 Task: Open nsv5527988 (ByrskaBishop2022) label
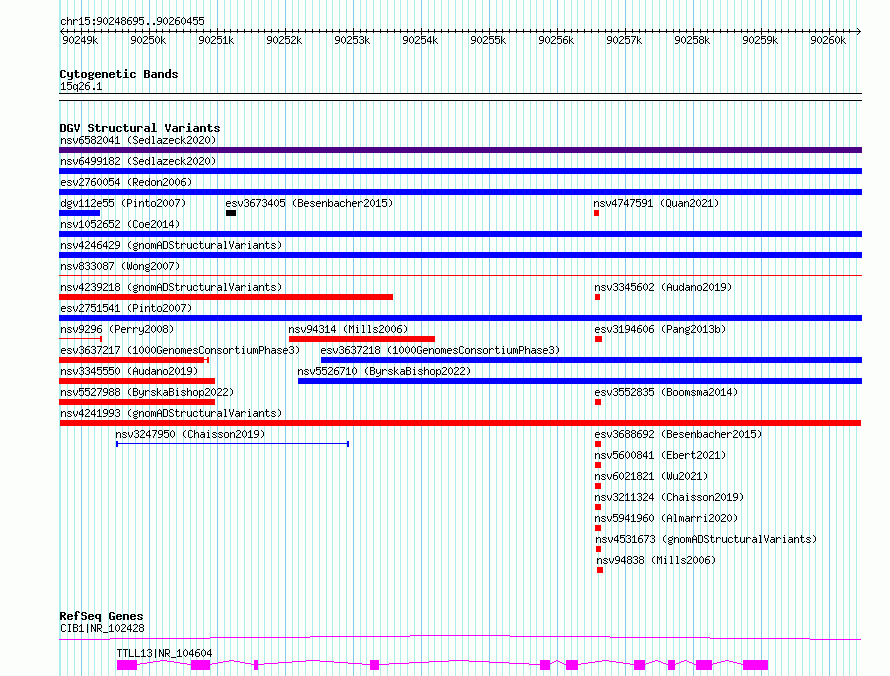(x=147, y=392)
